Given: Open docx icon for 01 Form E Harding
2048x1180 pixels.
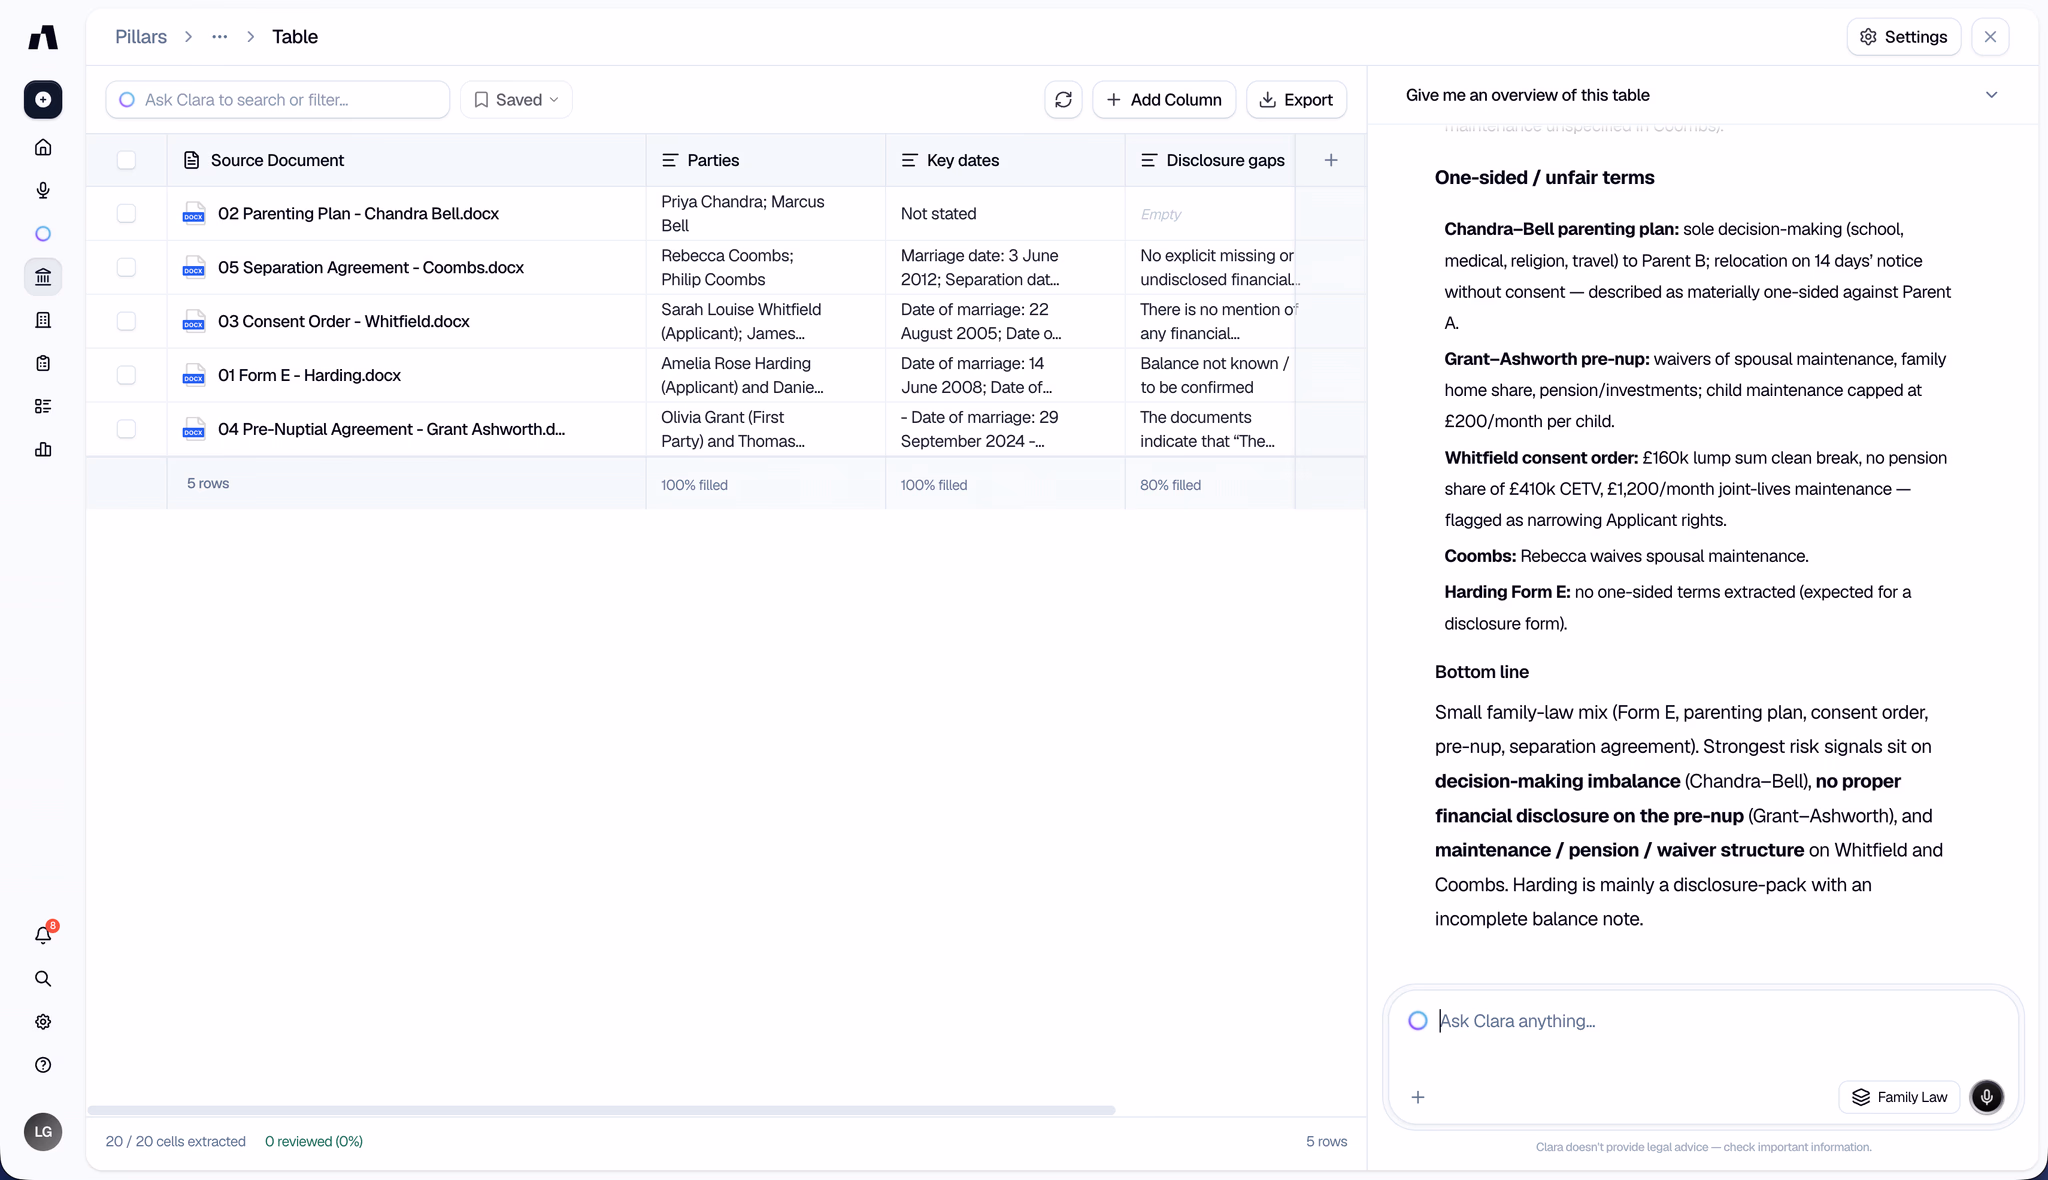Looking at the screenshot, I should coord(194,375).
